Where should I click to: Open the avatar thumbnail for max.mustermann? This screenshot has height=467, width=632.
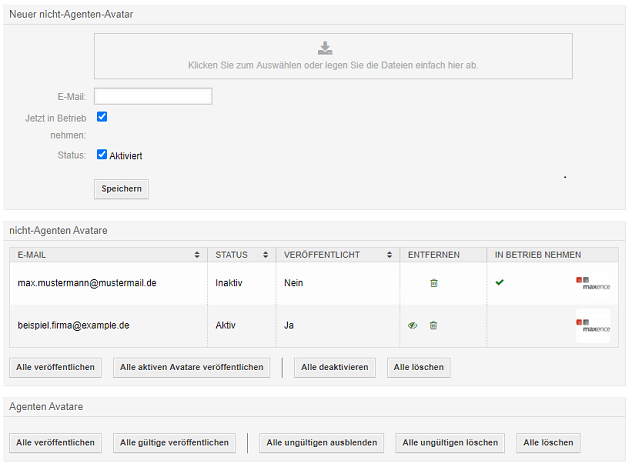593,283
